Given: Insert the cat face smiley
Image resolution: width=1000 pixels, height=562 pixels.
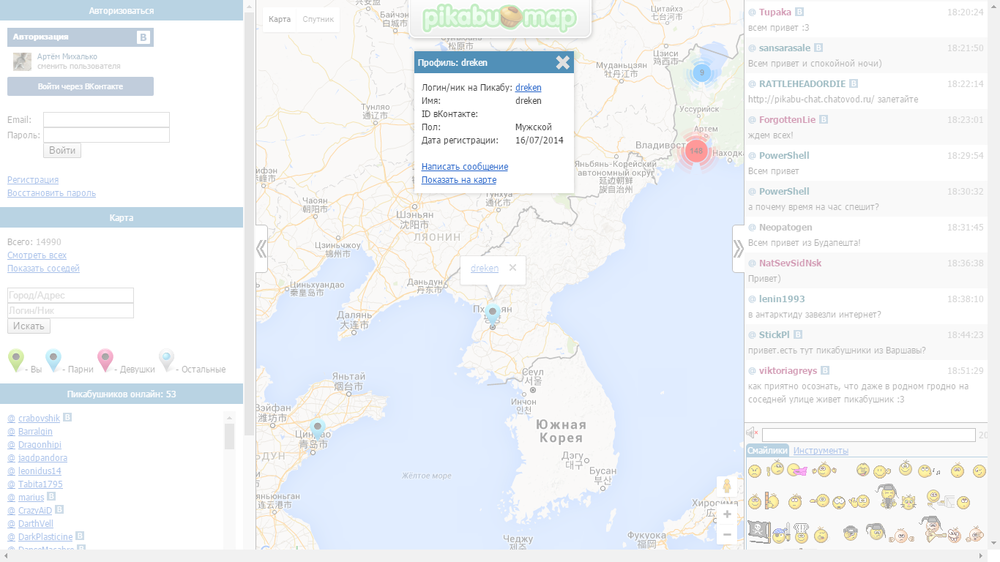Looking at the screenshot, I should (x=908, y=501).
